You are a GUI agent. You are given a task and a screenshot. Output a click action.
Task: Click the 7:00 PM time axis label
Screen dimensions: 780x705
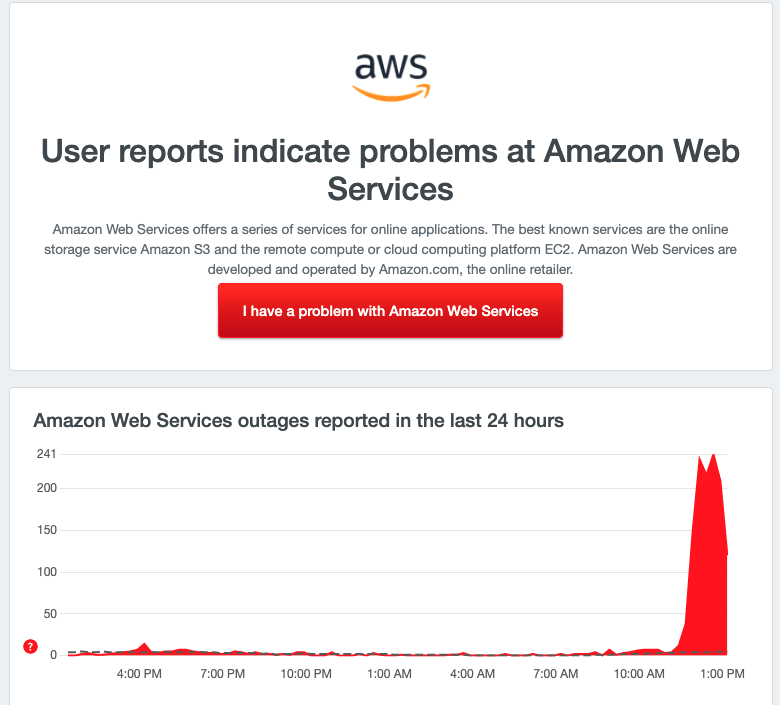[x=223, y=674]
